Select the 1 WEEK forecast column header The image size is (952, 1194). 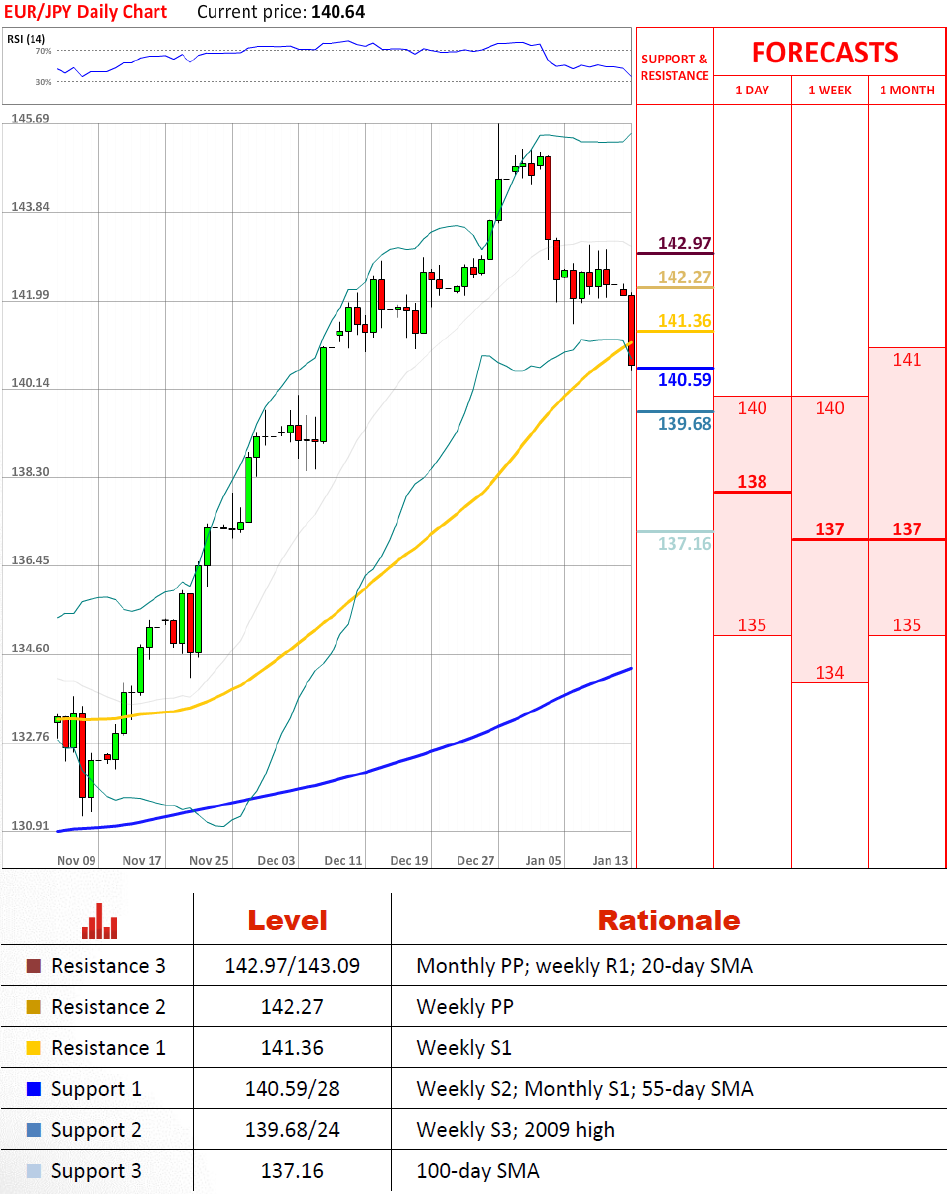coord(830,90)
